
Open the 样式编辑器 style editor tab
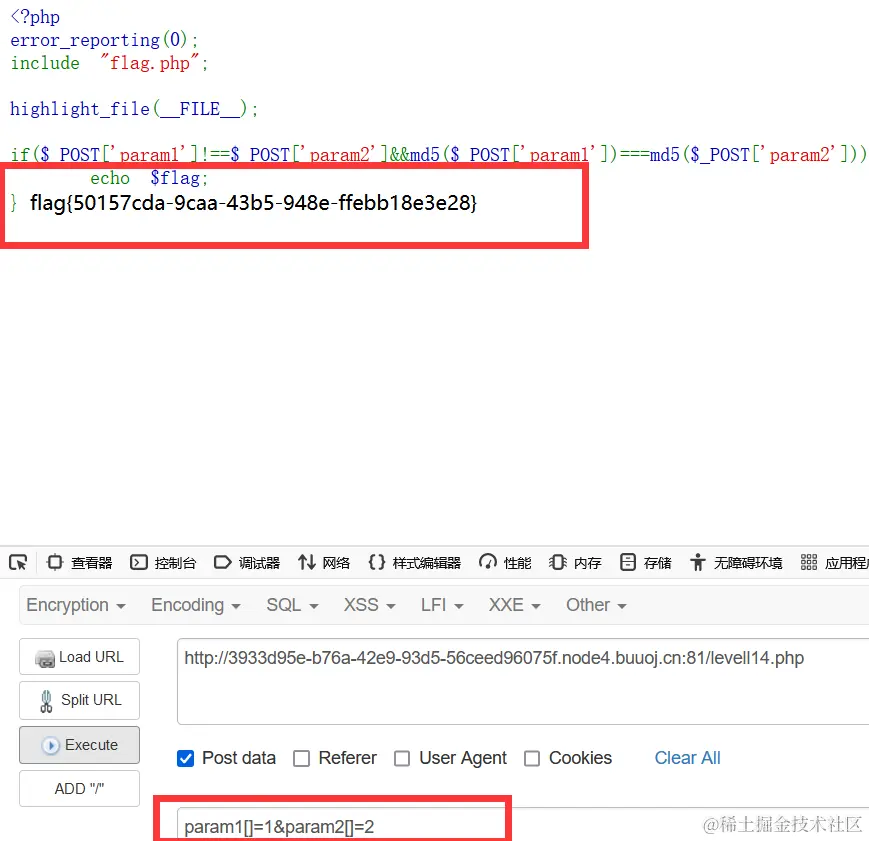pos(414,563)
